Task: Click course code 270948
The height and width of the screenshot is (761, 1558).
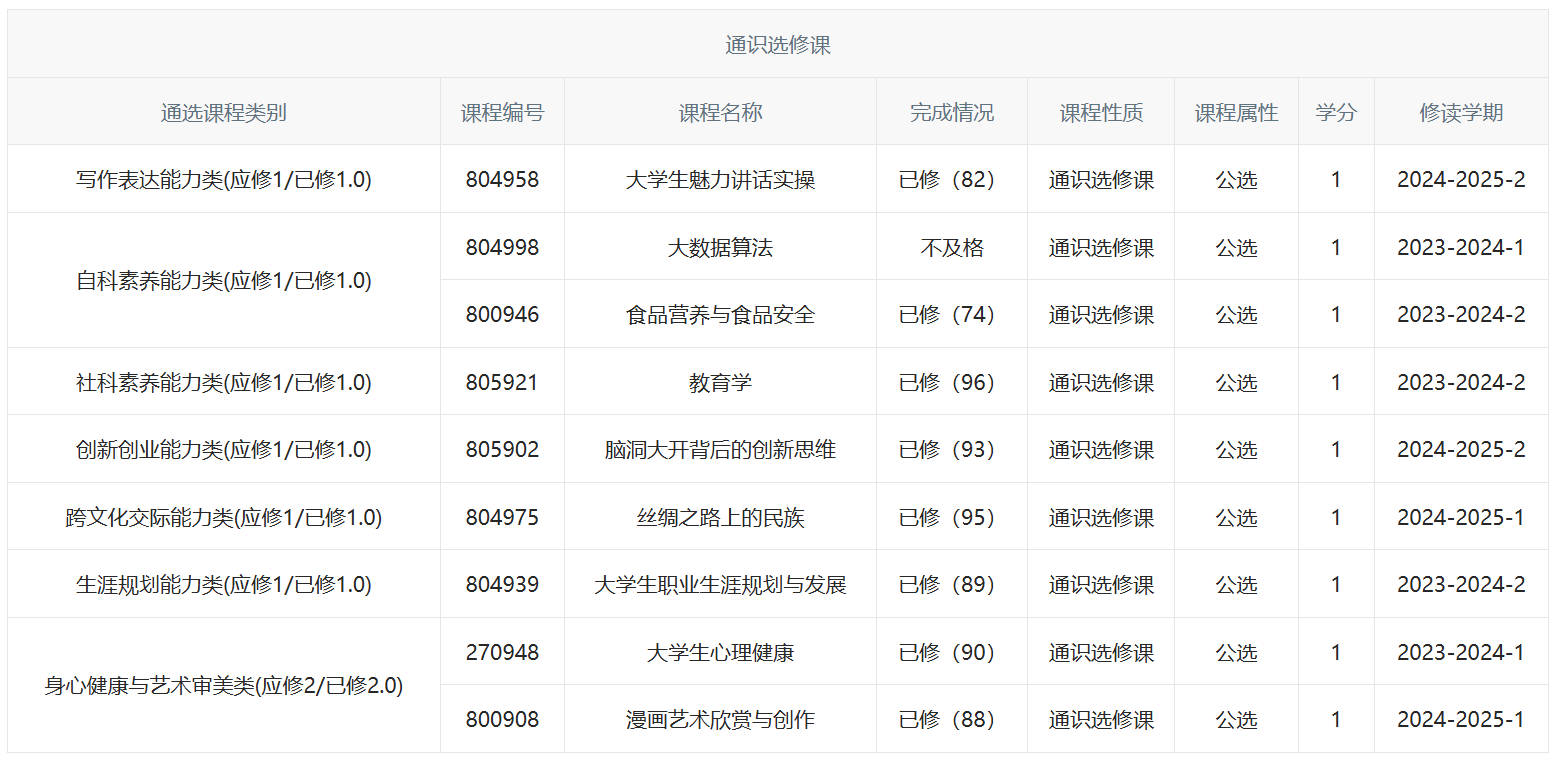Action: click(502, 652)
